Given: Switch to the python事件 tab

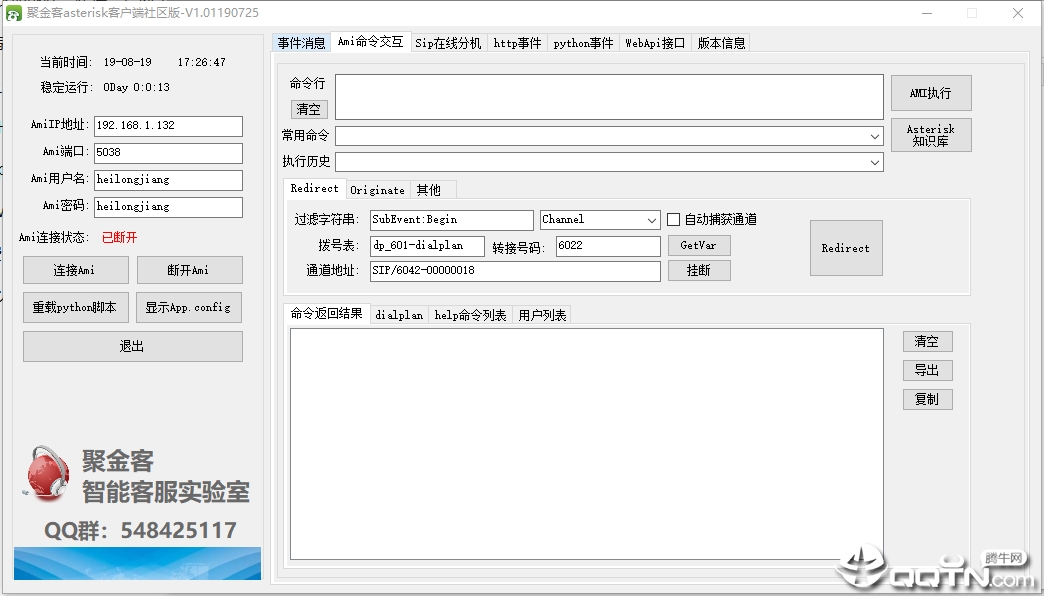Looking at the screenshot, I should 583,43.
